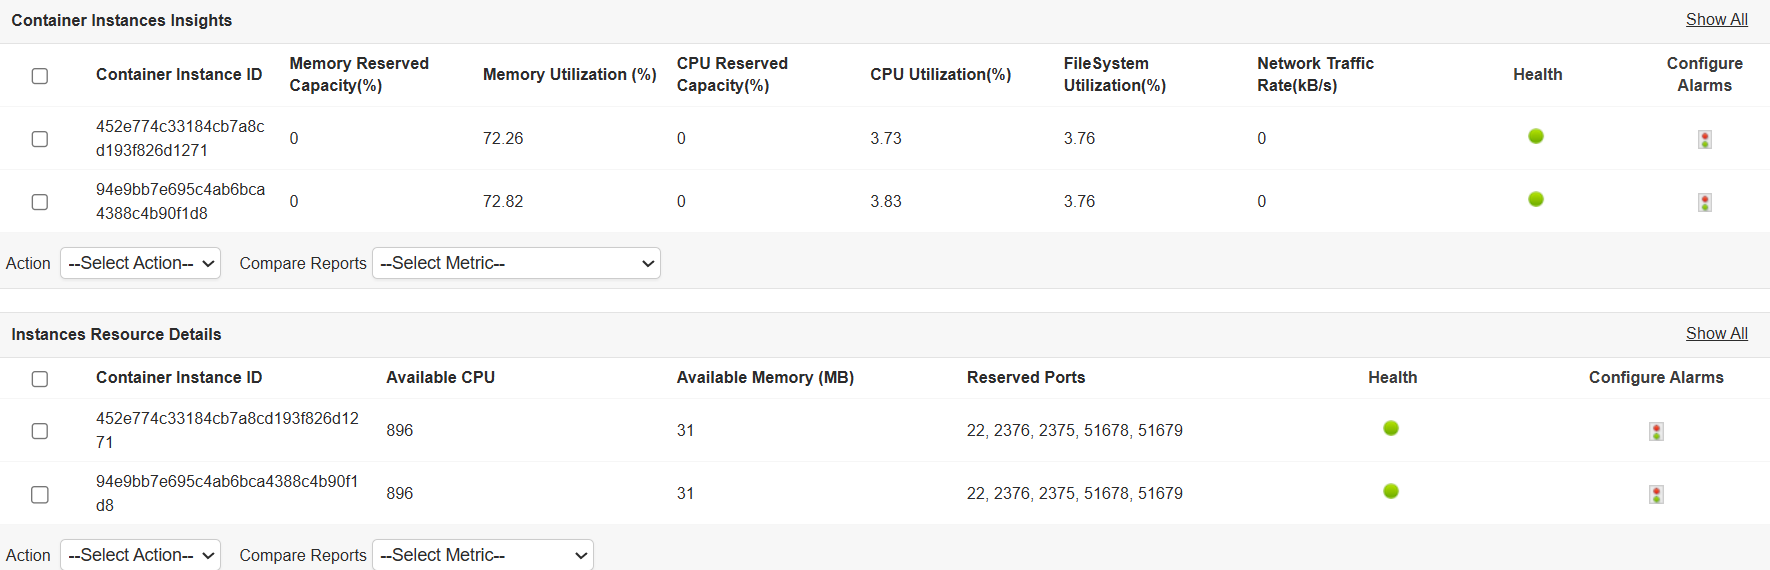Select checkbox for 452e774c in Resource Details table

(x=40, y=431)
